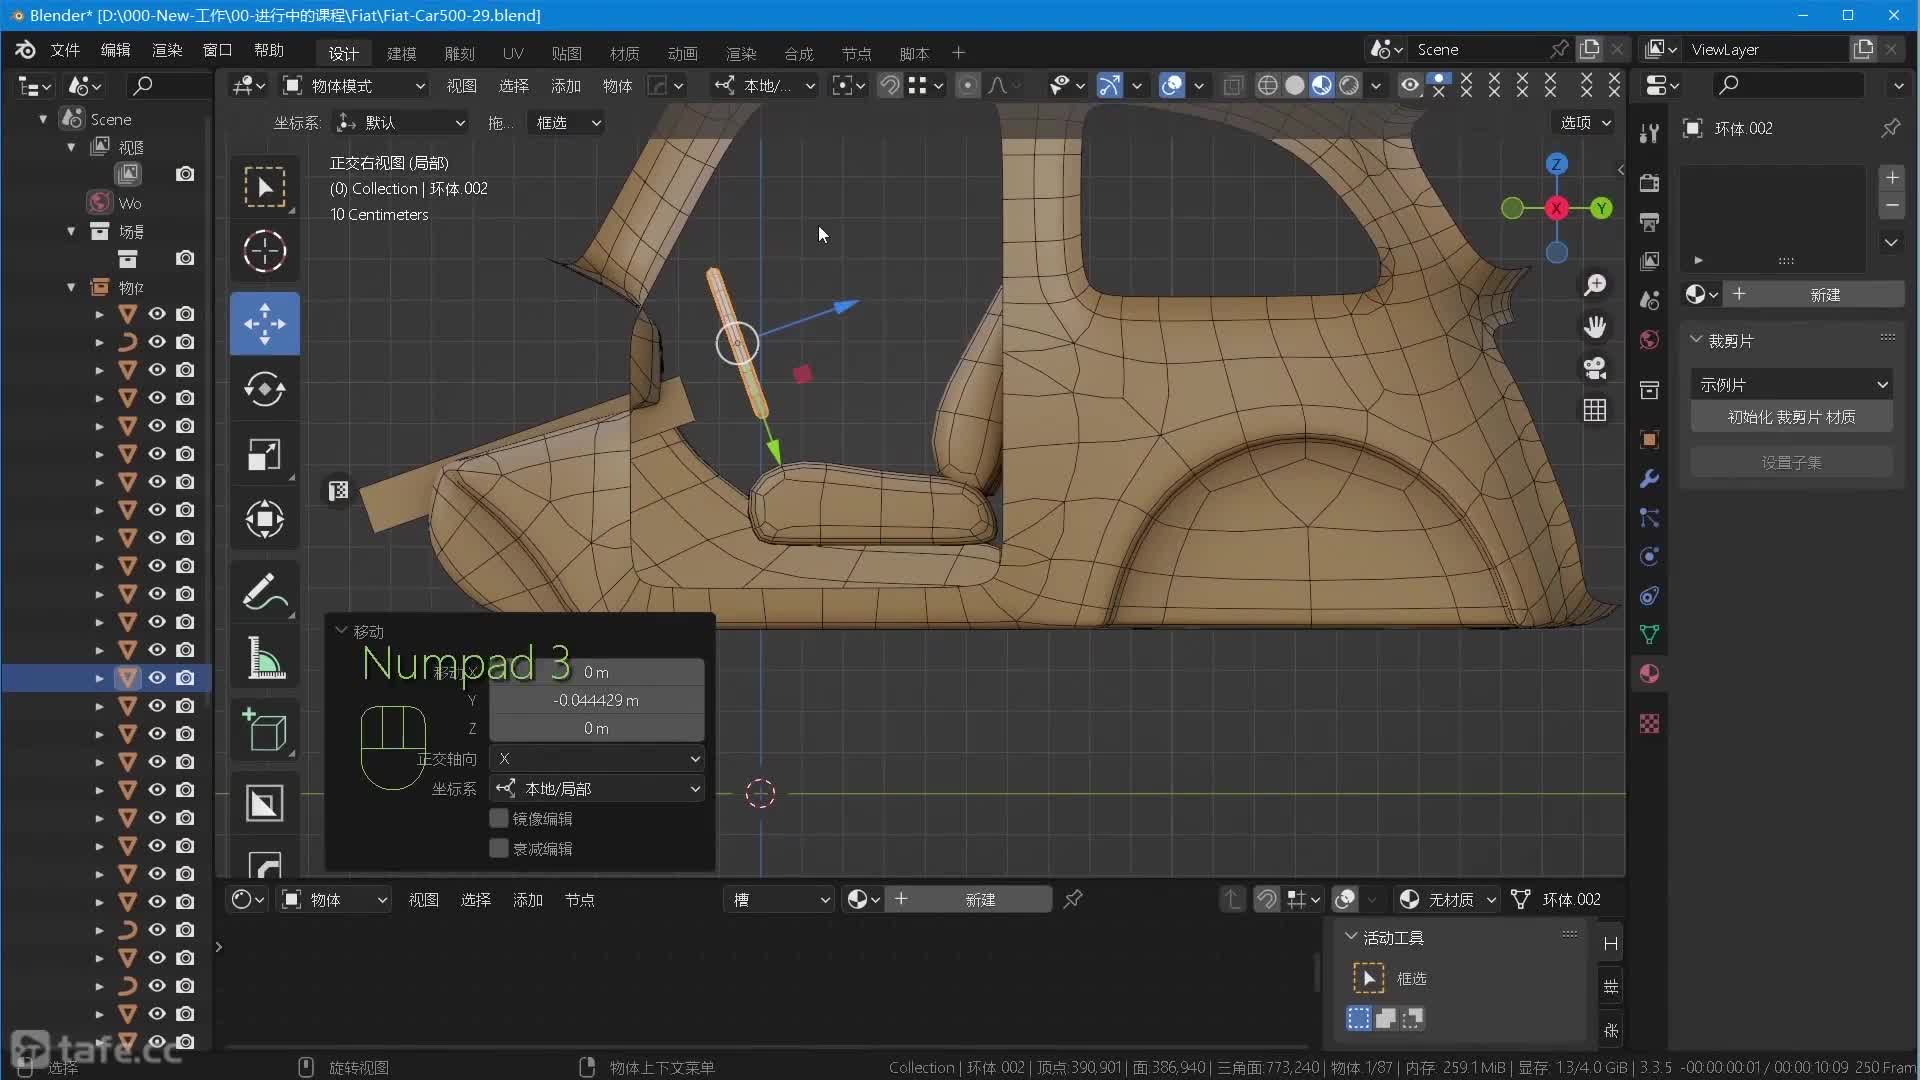Enable 镜像编辑 checkbox
The height and width of the screenshot is (1080, 1920).
[499, 819]
